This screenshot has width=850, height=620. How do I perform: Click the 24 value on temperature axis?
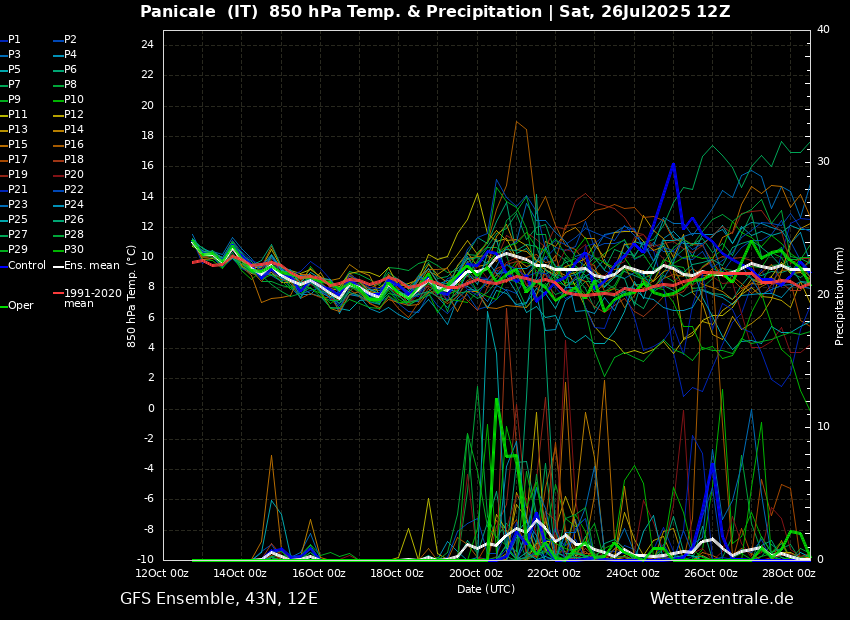tap(147, 45)
